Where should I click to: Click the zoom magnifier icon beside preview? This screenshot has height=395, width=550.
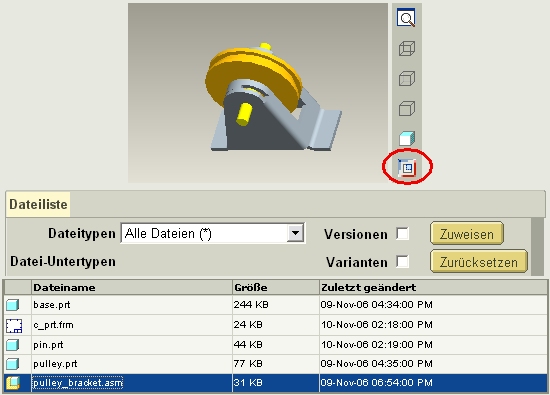coord(407,18)
